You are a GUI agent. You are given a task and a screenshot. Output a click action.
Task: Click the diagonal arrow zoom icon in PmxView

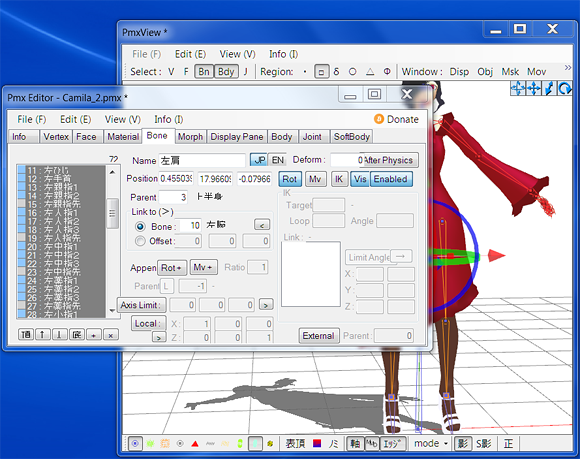point(549,89)
